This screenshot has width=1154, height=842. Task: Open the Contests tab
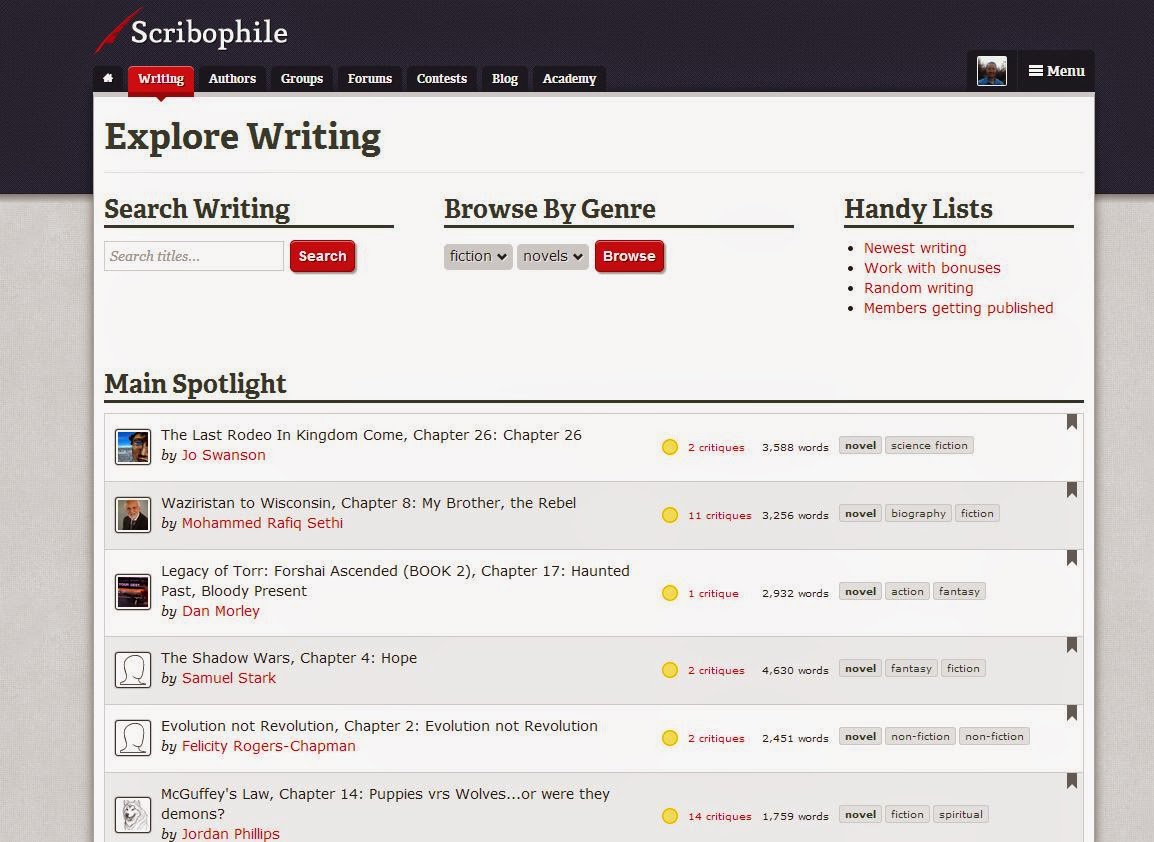[x=441, y=78]
